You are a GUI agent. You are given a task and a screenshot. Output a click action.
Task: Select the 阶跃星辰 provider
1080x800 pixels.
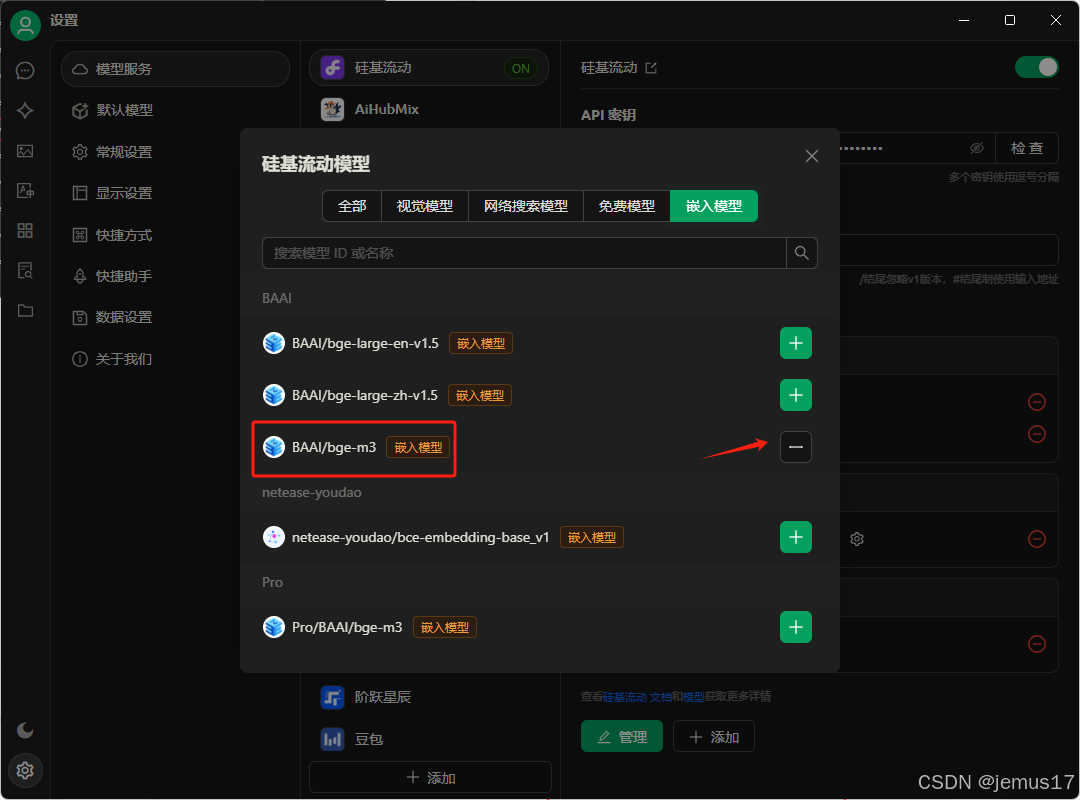click(428, 697)
